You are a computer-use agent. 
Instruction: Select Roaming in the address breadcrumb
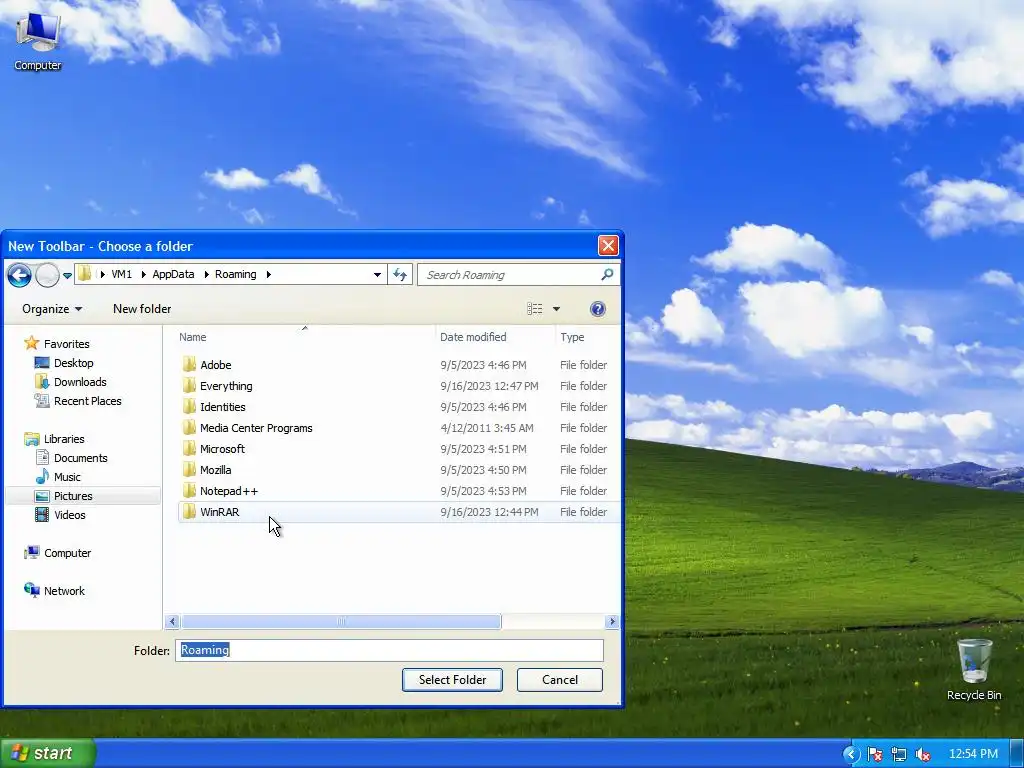pyautogui.click(x=236, y=274)
